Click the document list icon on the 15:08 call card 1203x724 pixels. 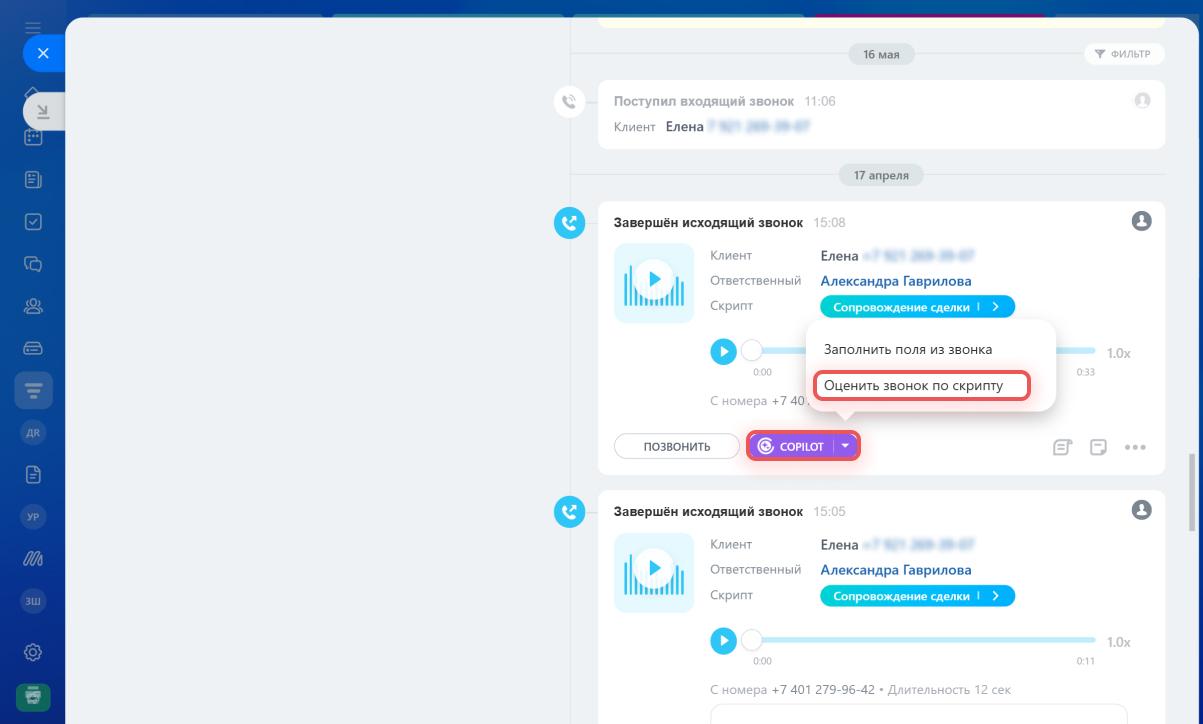1062,447
